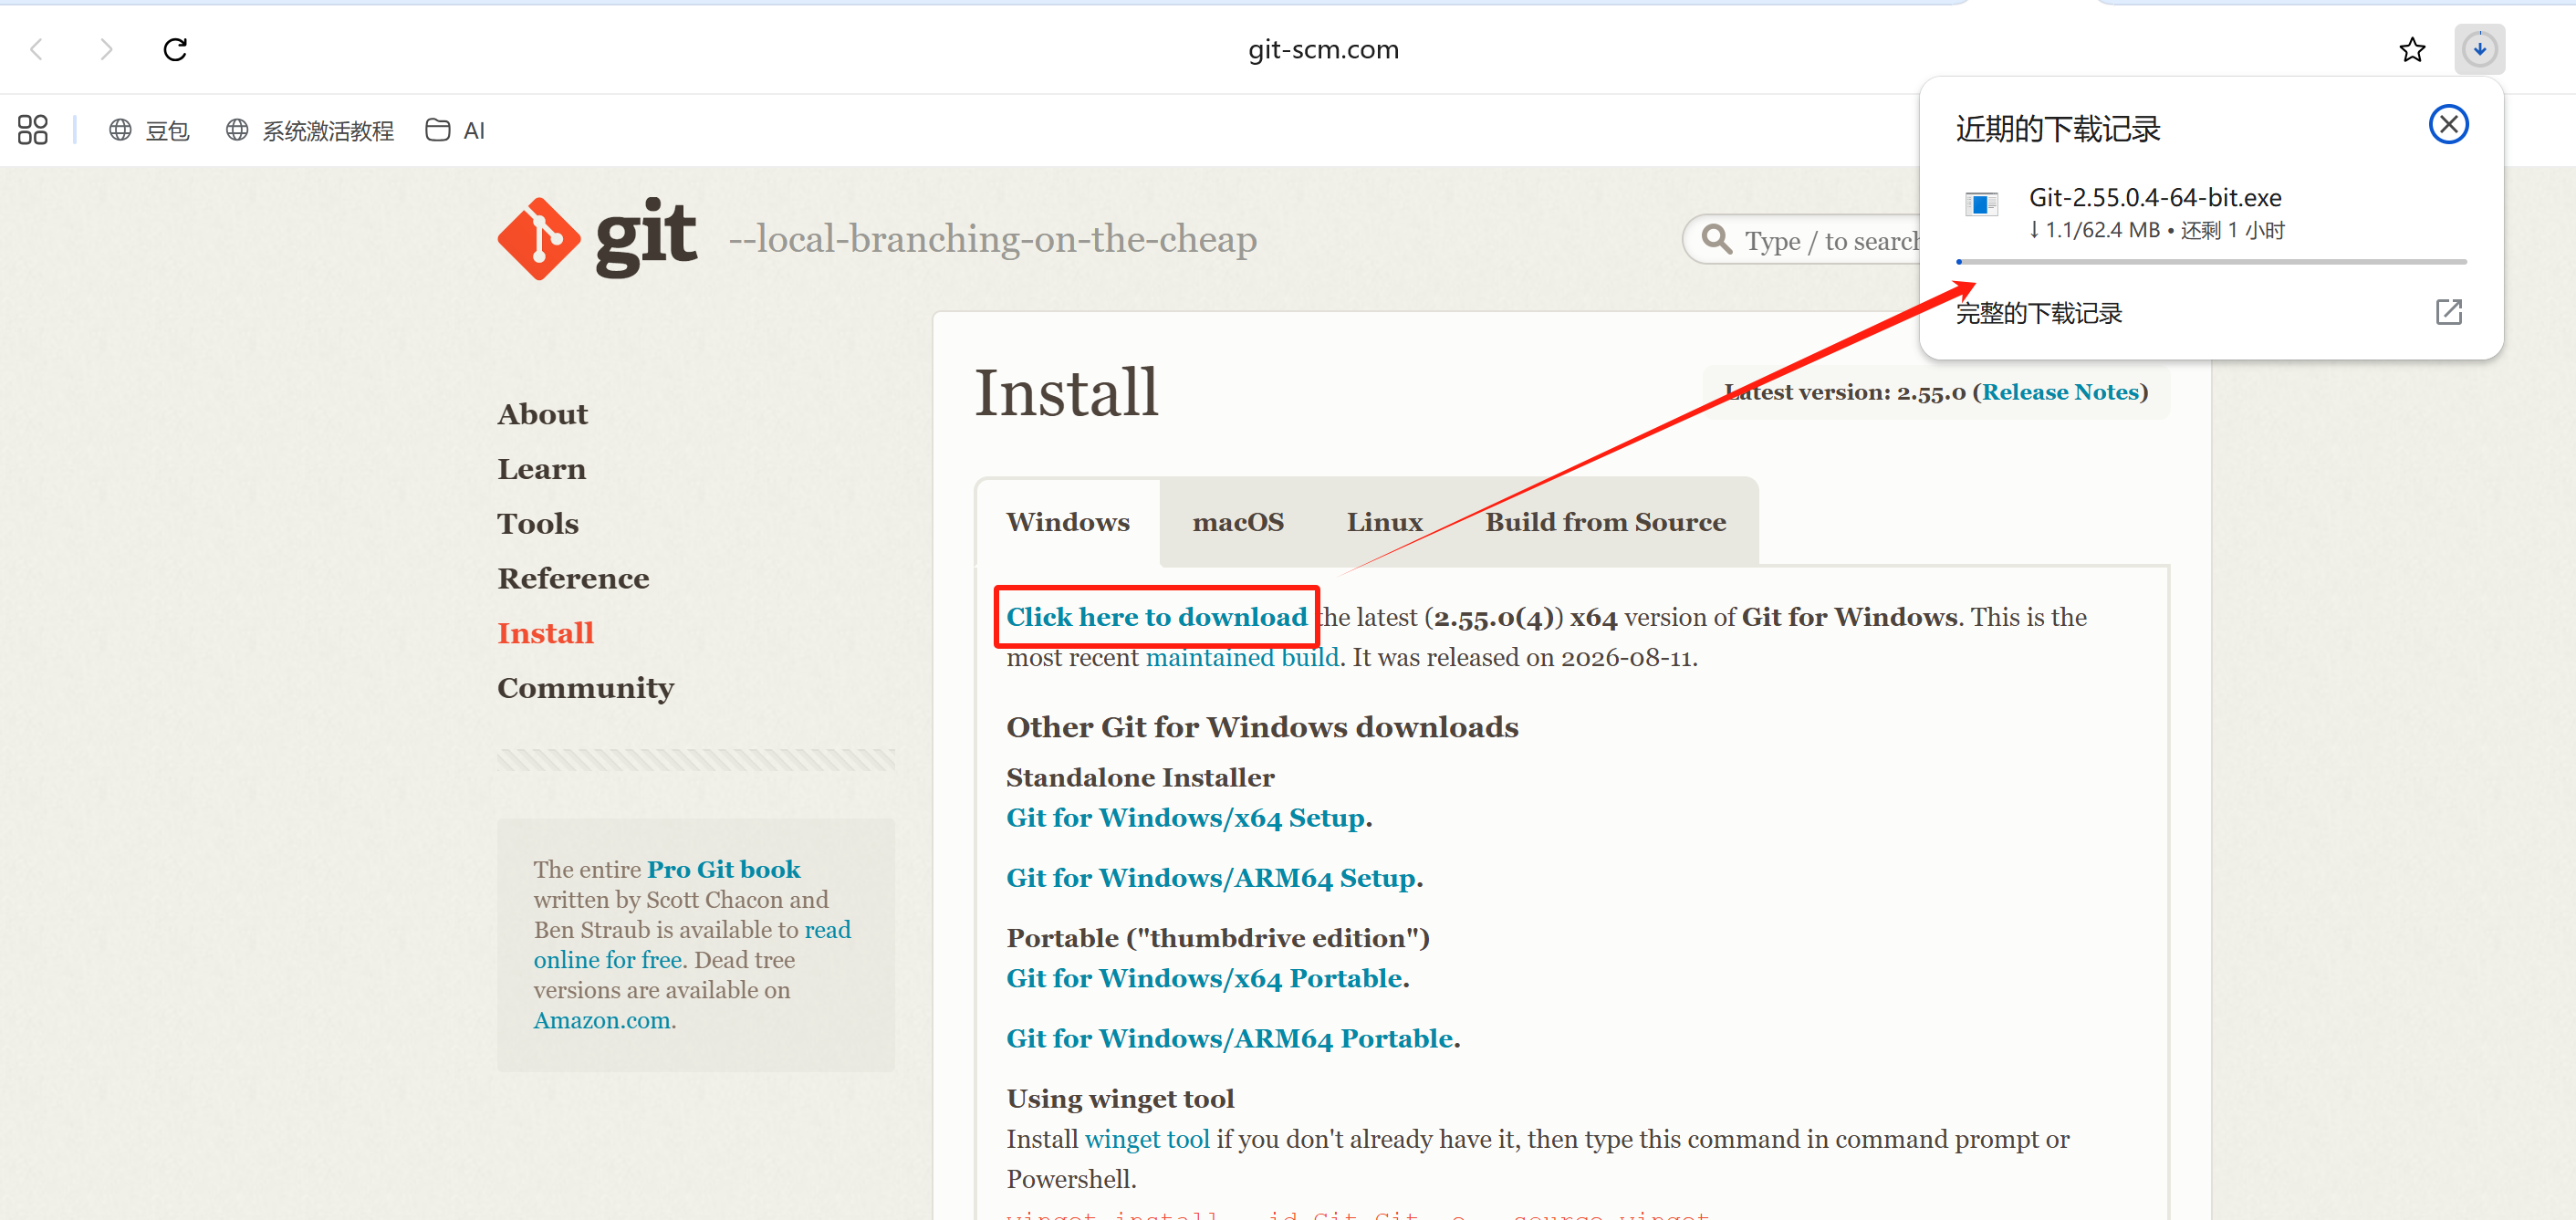Click the 'Portable ("thumbdrive edition")' subheading
The height and width of the screenshot is (1220, 2576).
click(x=1218, y=938)
